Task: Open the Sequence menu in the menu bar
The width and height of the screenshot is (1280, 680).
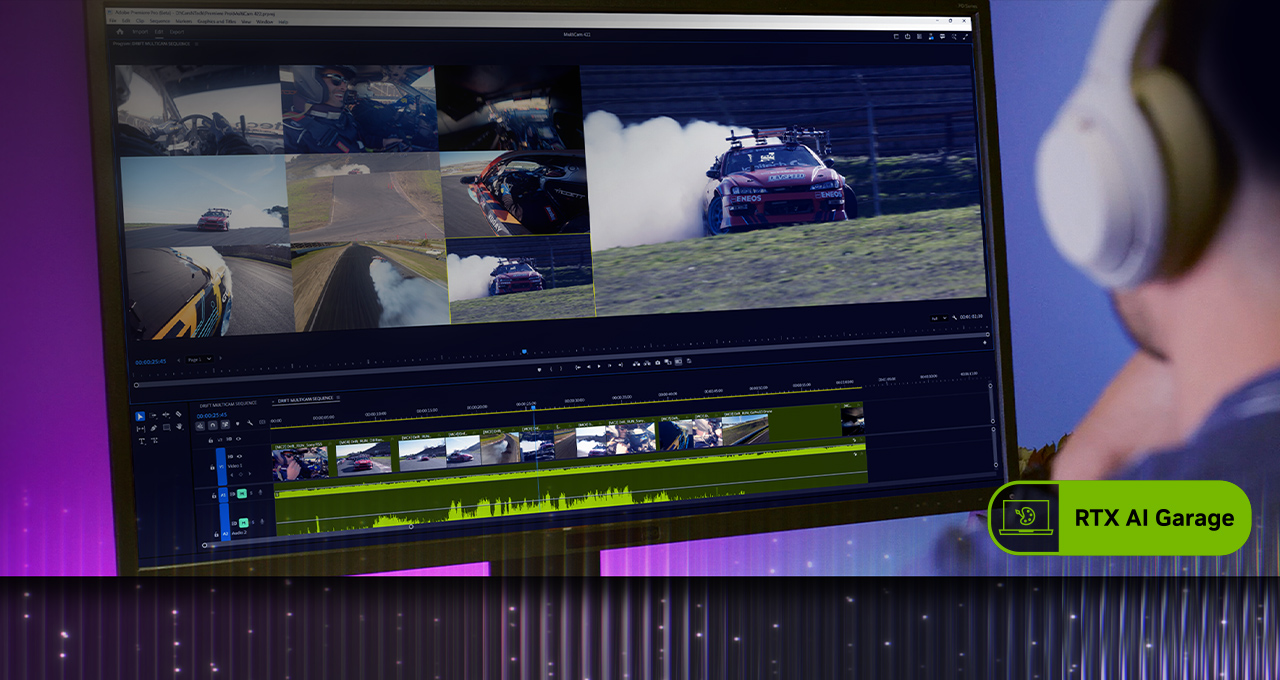Action: pos(160,21)
